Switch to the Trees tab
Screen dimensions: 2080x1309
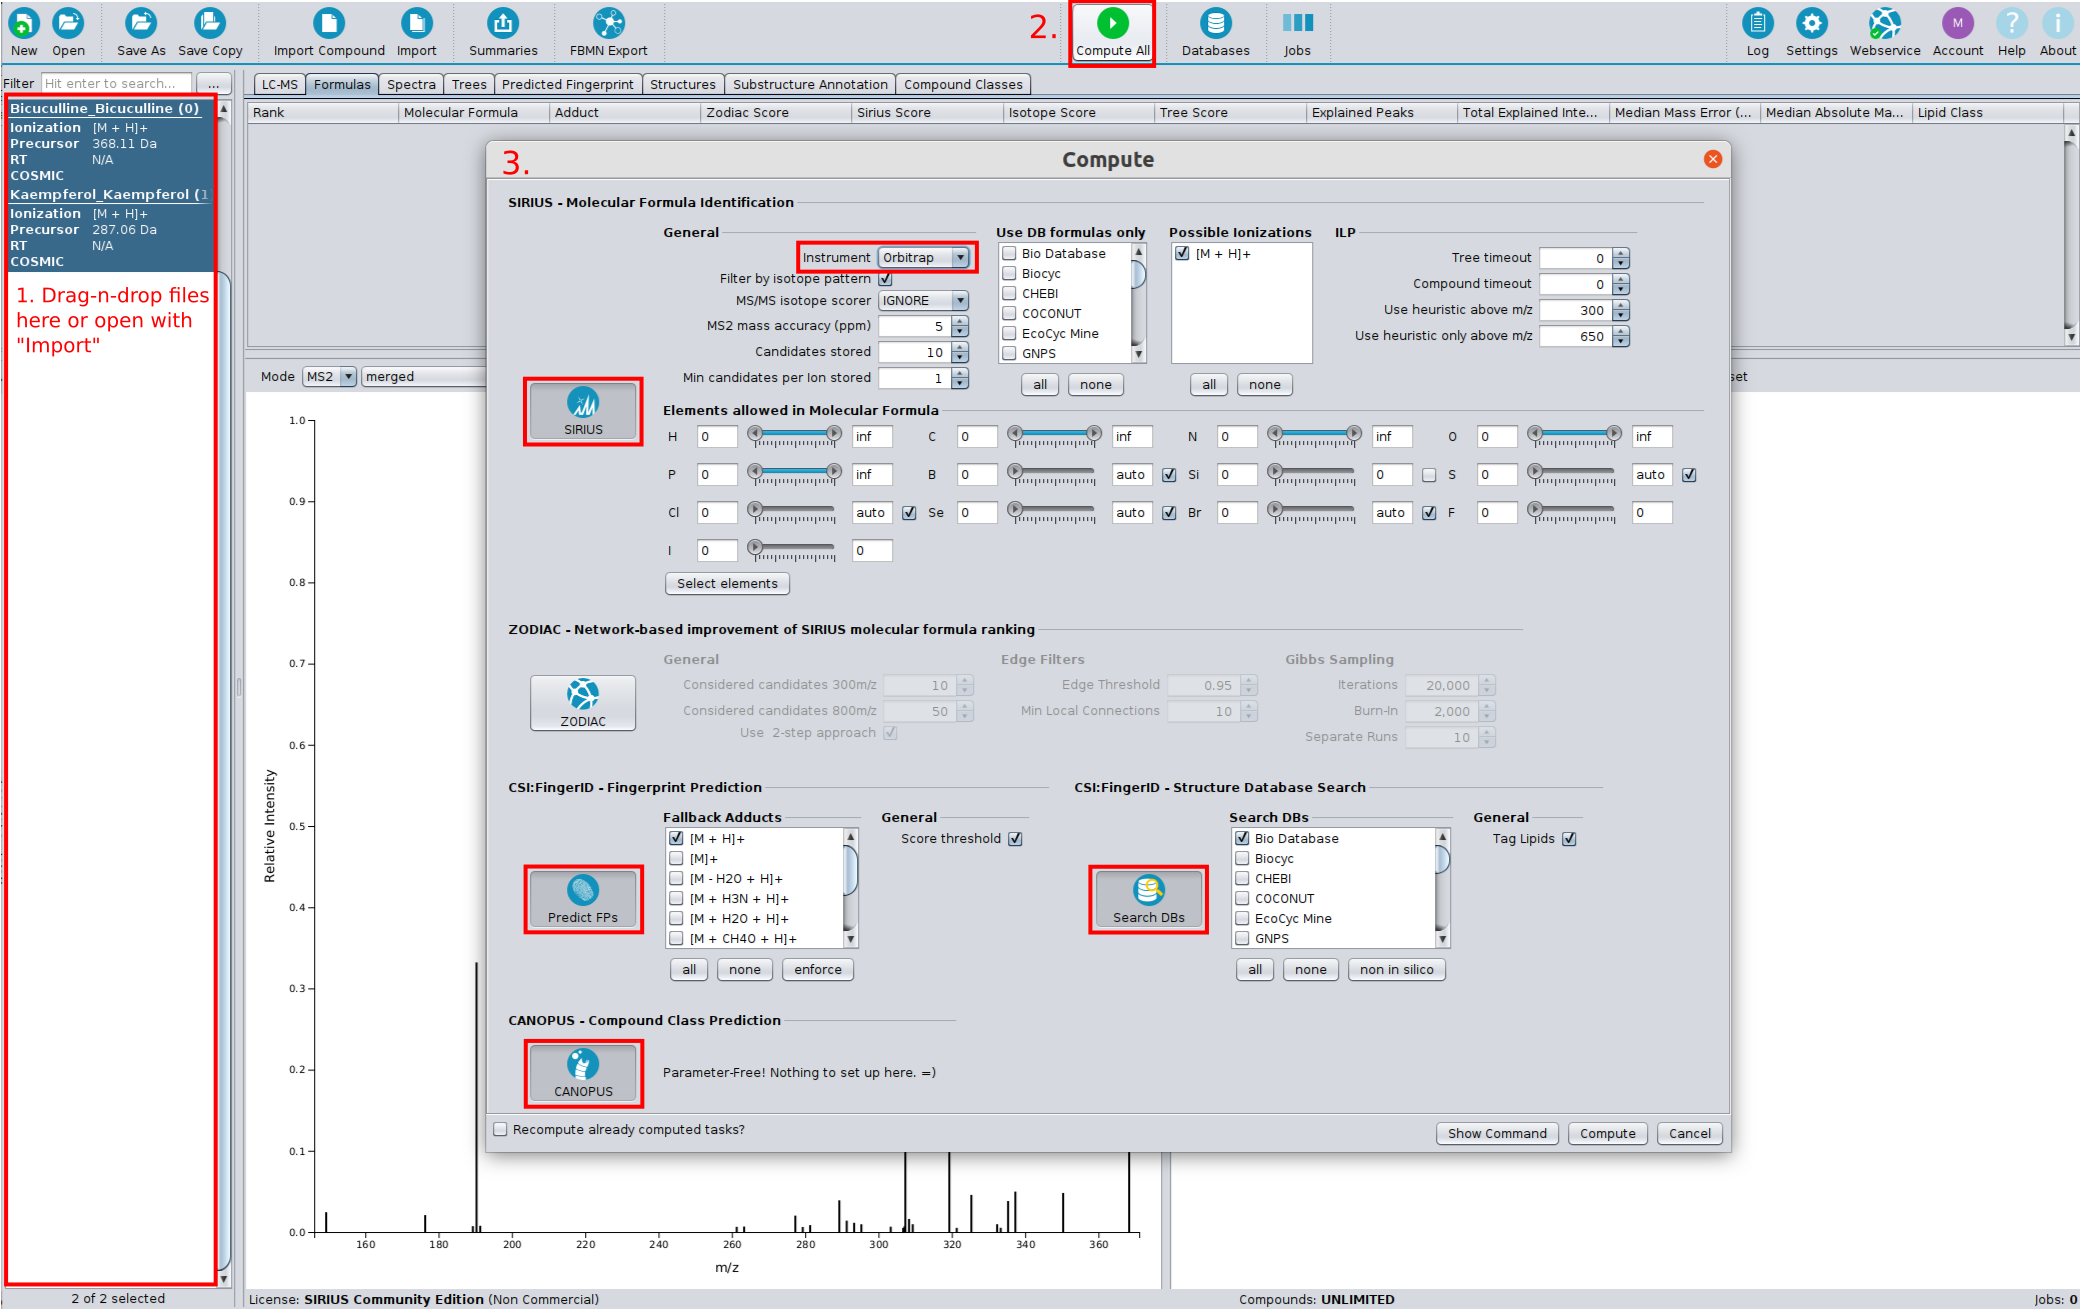(x=468, y=85)
